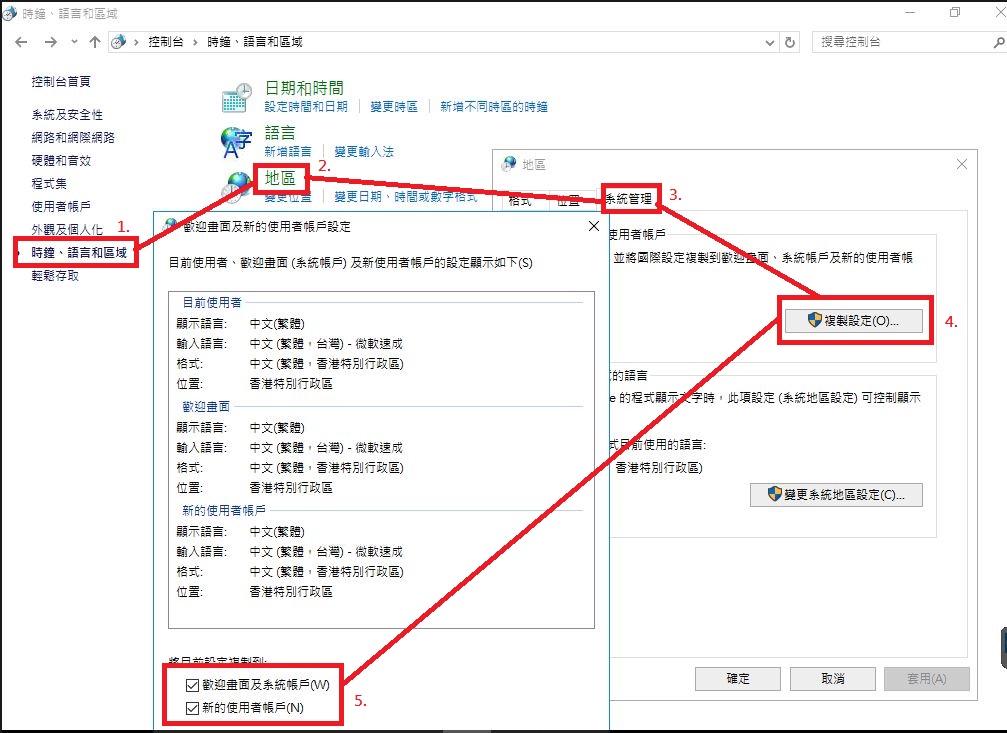The height and width of the screenshot is (733, 1007).
Task: Open 系統及安全性 sidebar category
Action: (67, 114)
